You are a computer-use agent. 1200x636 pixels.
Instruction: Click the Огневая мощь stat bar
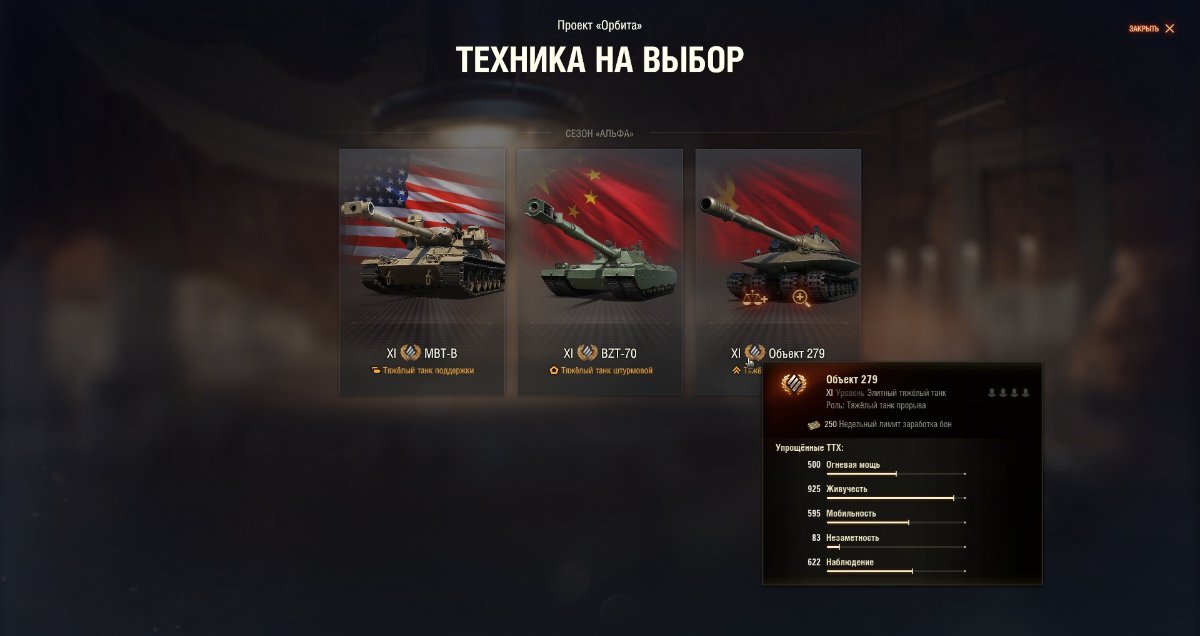[x=896, y=473]
